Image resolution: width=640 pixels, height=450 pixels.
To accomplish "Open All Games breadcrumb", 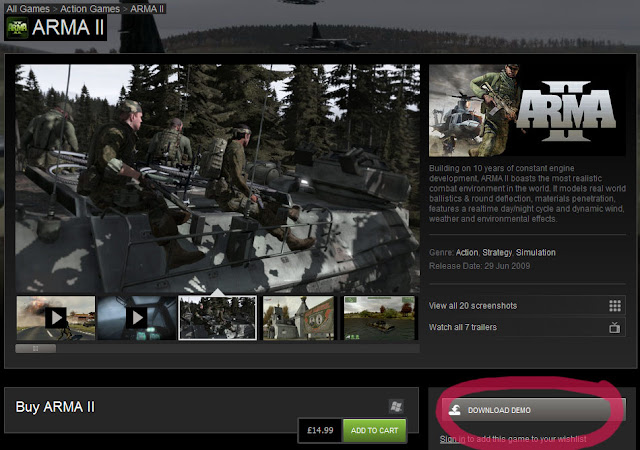I will click(x=28, y=9).
